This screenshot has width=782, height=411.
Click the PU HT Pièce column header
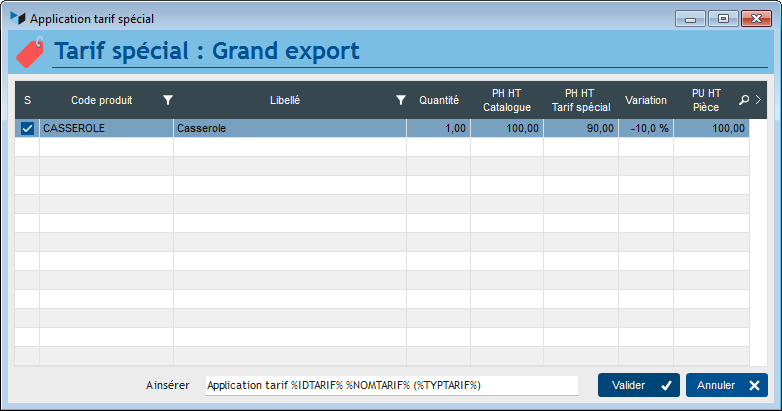coord(705,100)
